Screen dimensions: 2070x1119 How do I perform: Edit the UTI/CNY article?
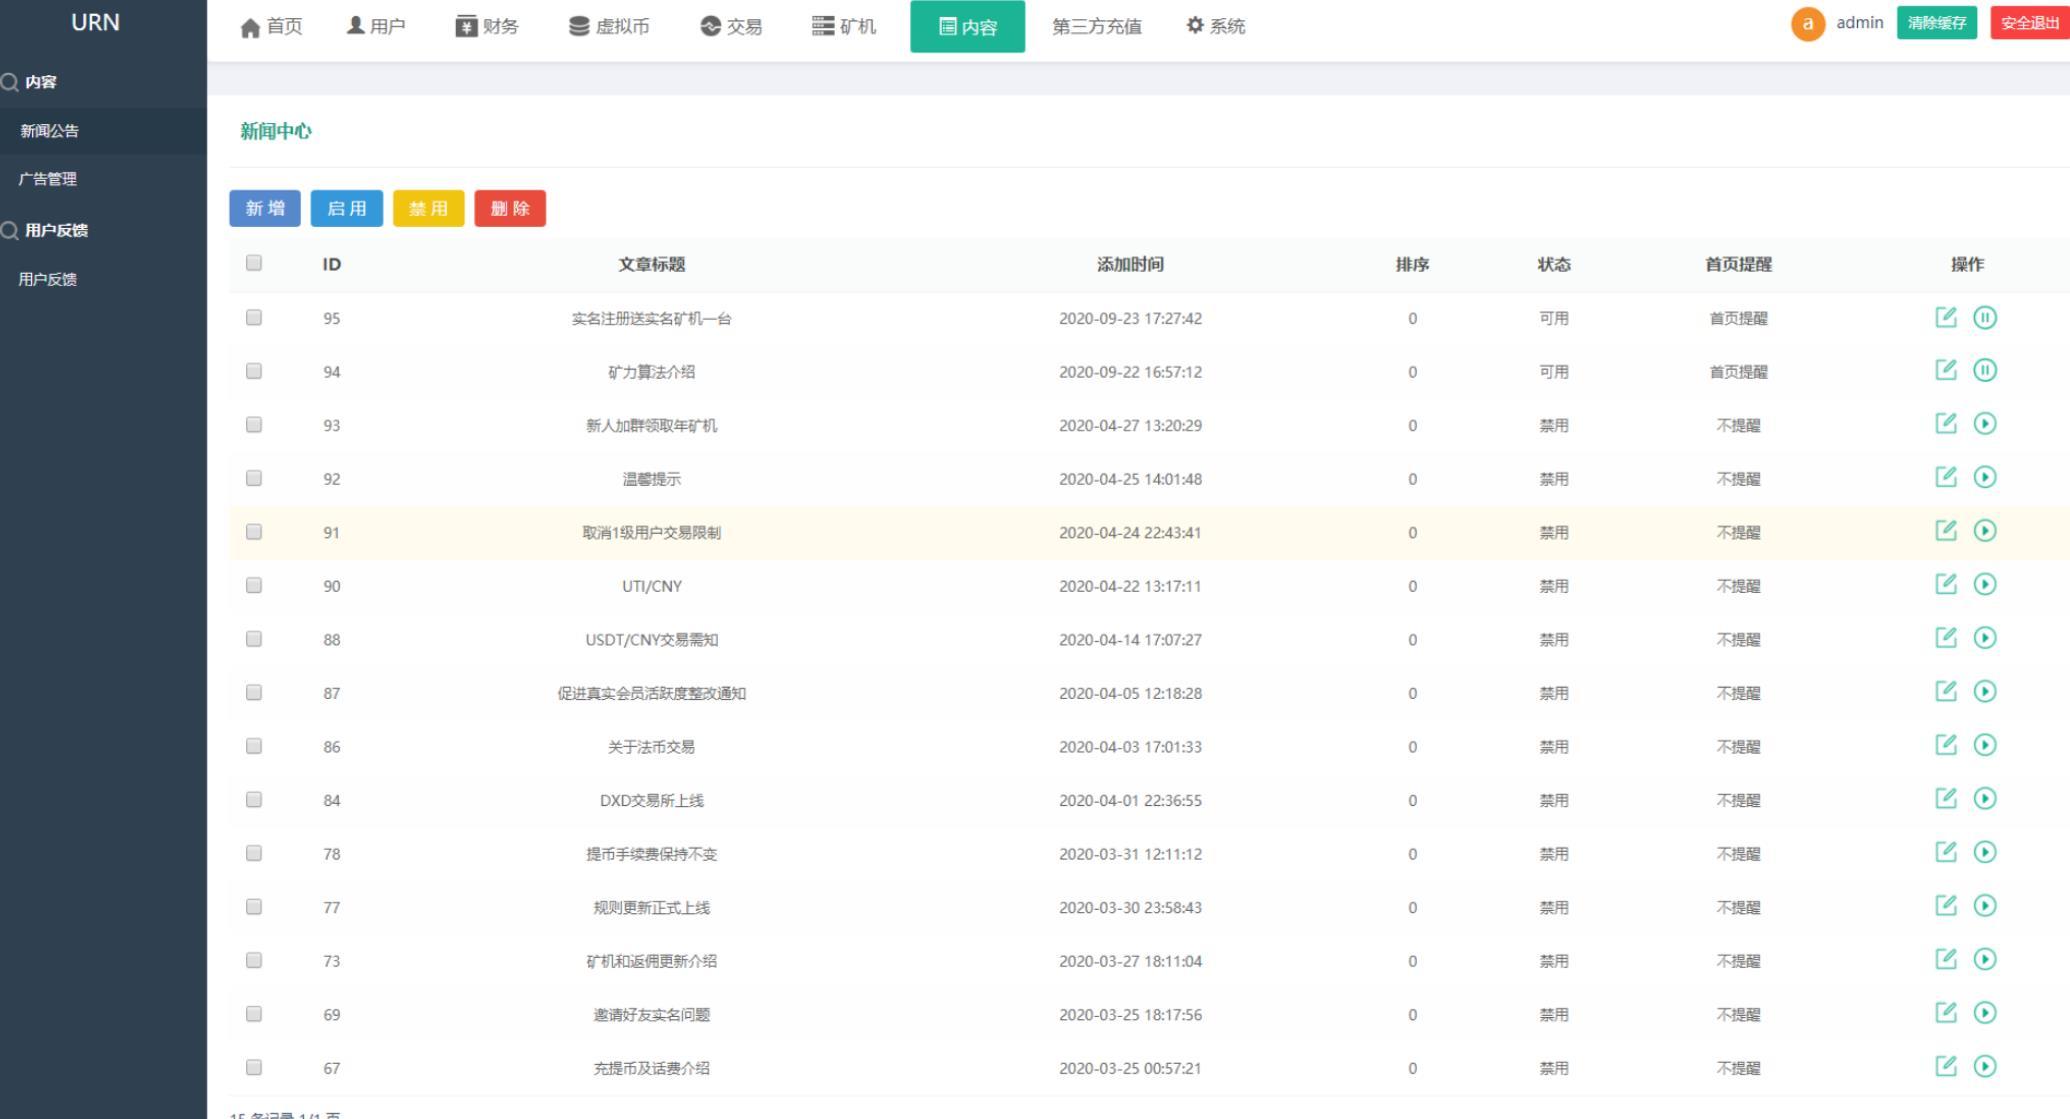1945,584
